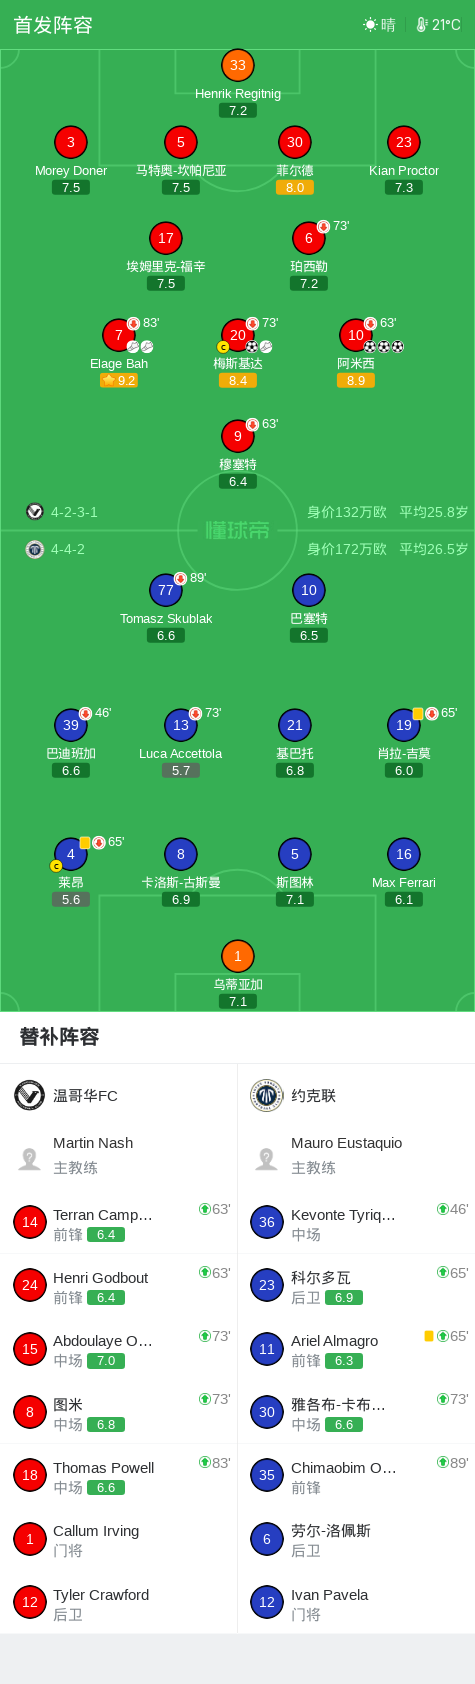
Task: Tap goalkeeper number 33 Henrik Regitnig
Action: coord(237,65)
